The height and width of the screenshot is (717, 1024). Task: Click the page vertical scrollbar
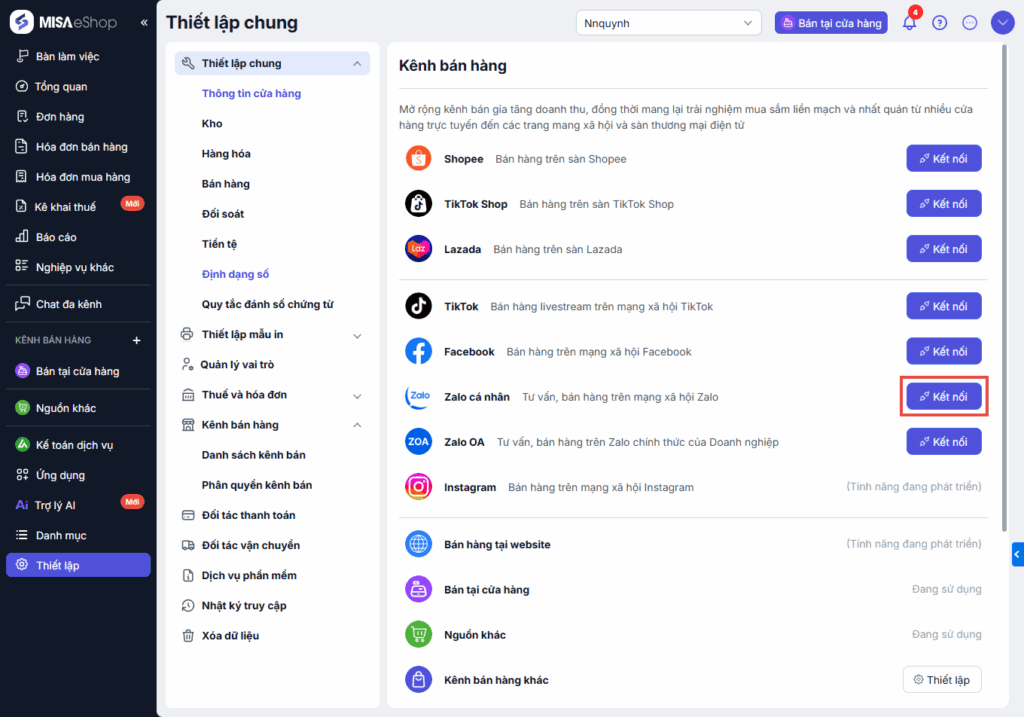click(1004, 287)
